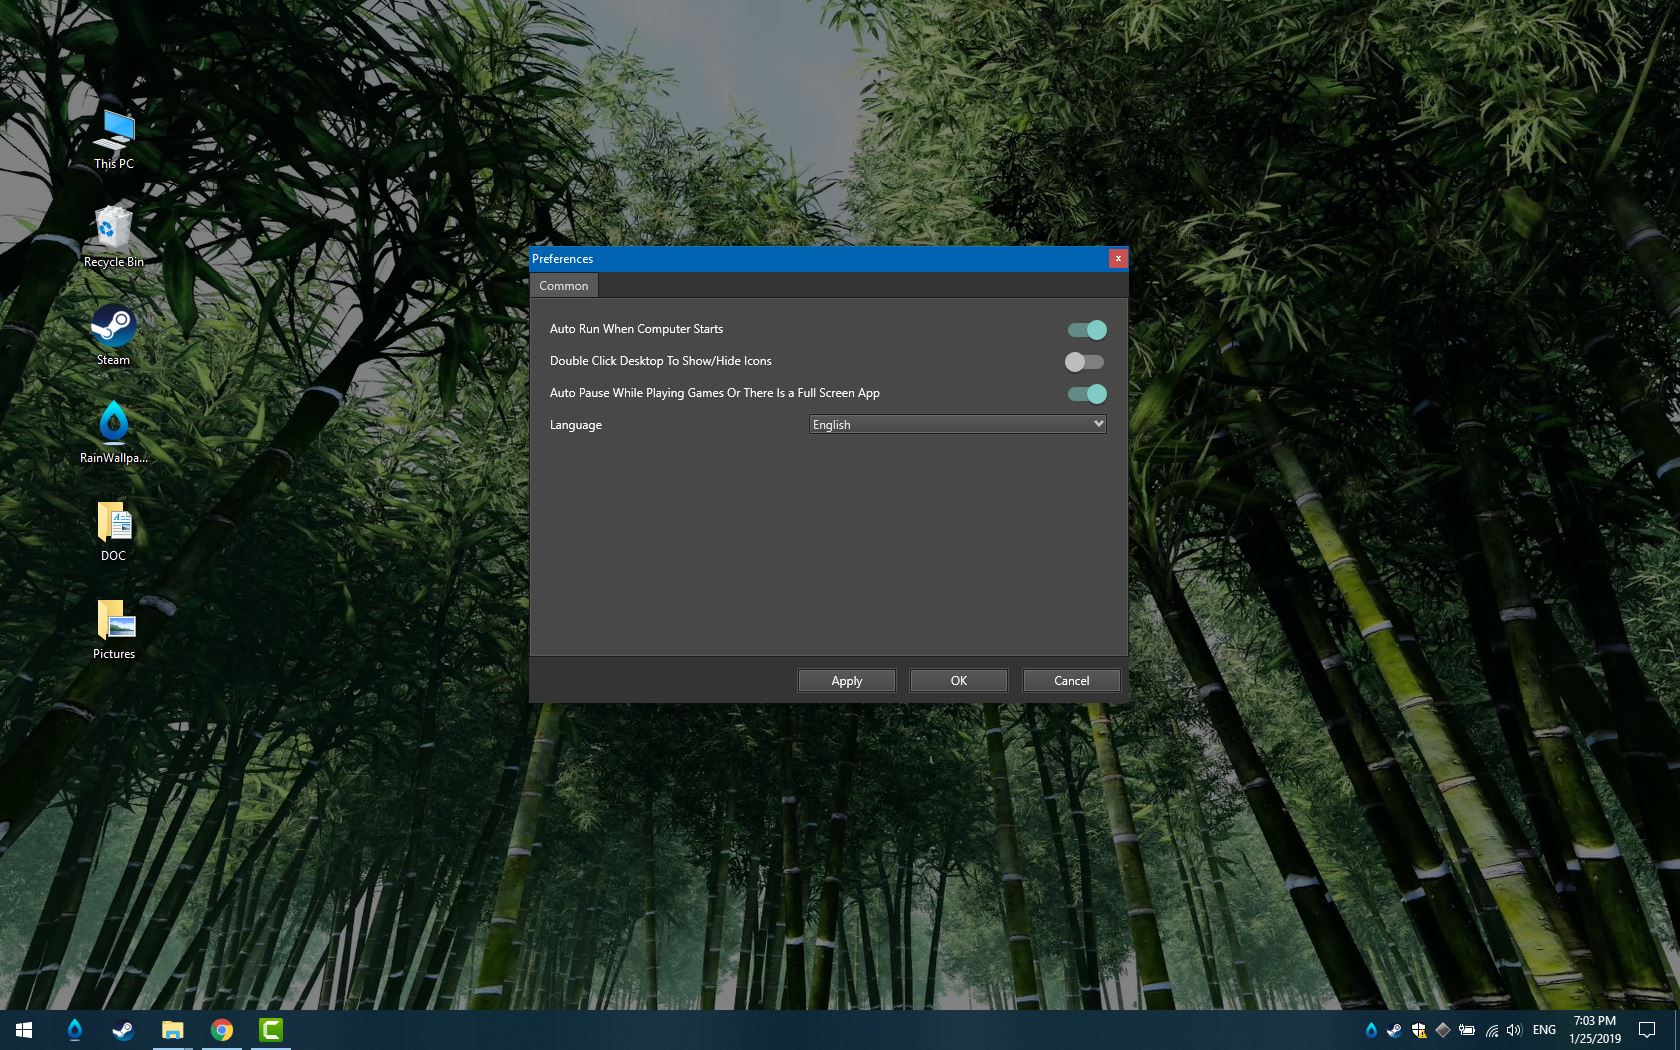The width and height of the screenshot is (1680, 1050).
Task: Open the RainWallpaper desktop shortcut
Action: coord(113,424)
